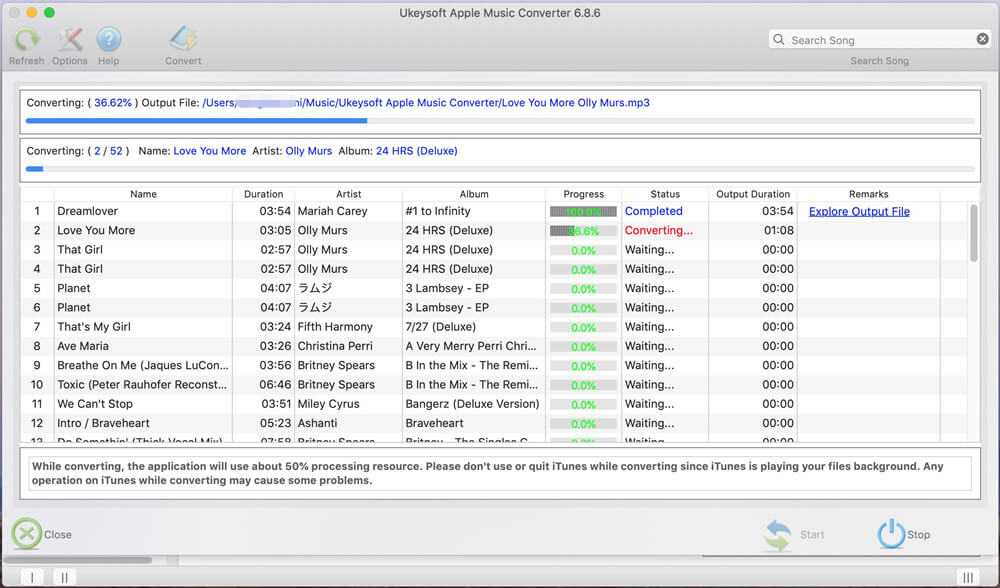The height and width of the screenshot is (588, 1000).
Task: Click the Start arrows icon
Action: (x=777, y=534)
